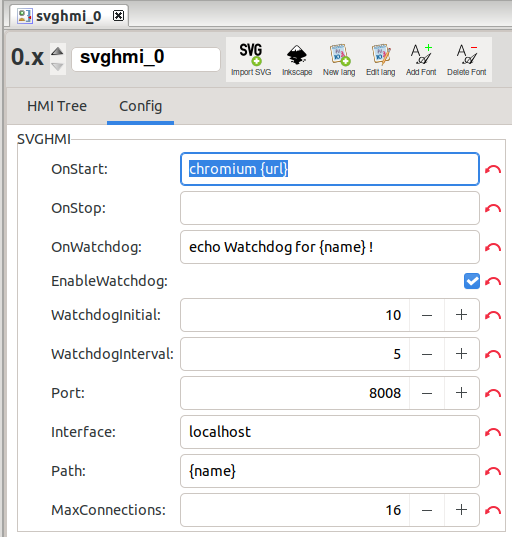Screen dimensions: 512x537
Task: Reset Port value with red undo arrow
Action: tap(493, 393)
